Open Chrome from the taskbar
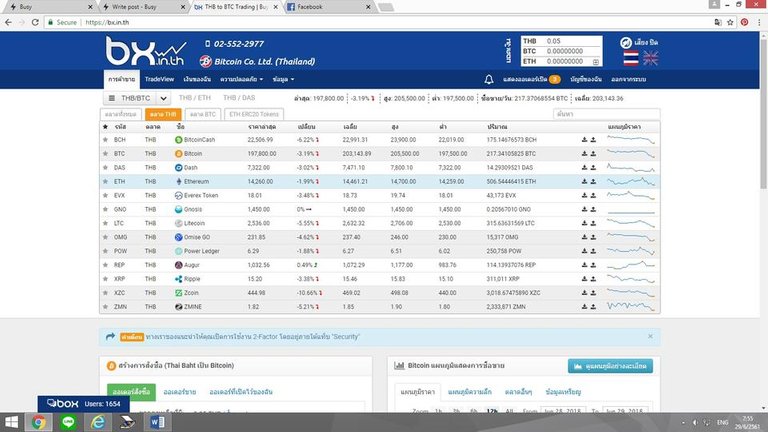Image resolution: width=768 pixels, height=432 pixels. pyautogui.click(x=39, y=422)
